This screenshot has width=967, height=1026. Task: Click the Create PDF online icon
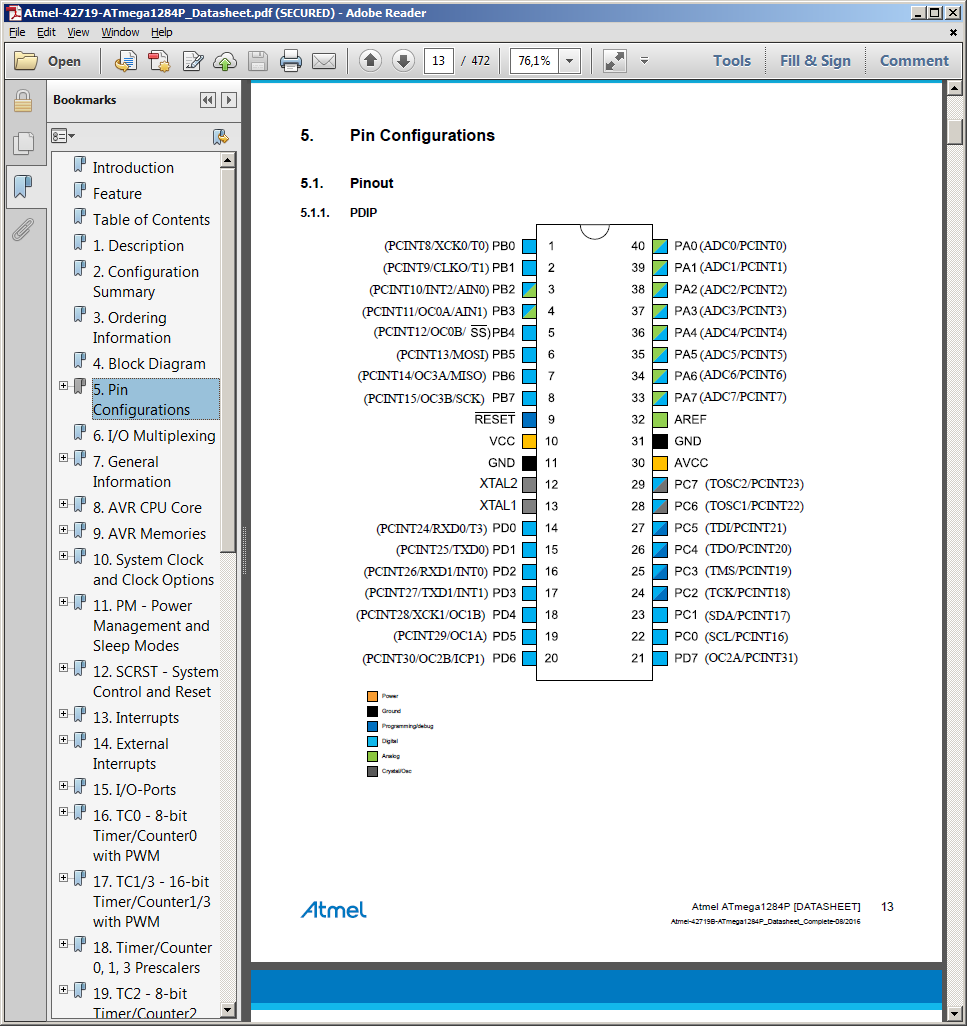pos(159,61)
